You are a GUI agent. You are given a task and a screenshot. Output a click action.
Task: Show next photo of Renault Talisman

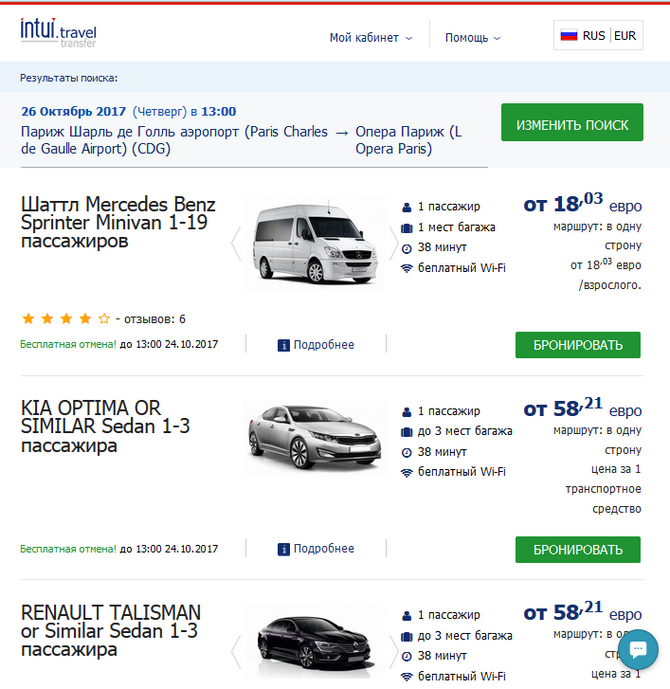coord(394,652)
